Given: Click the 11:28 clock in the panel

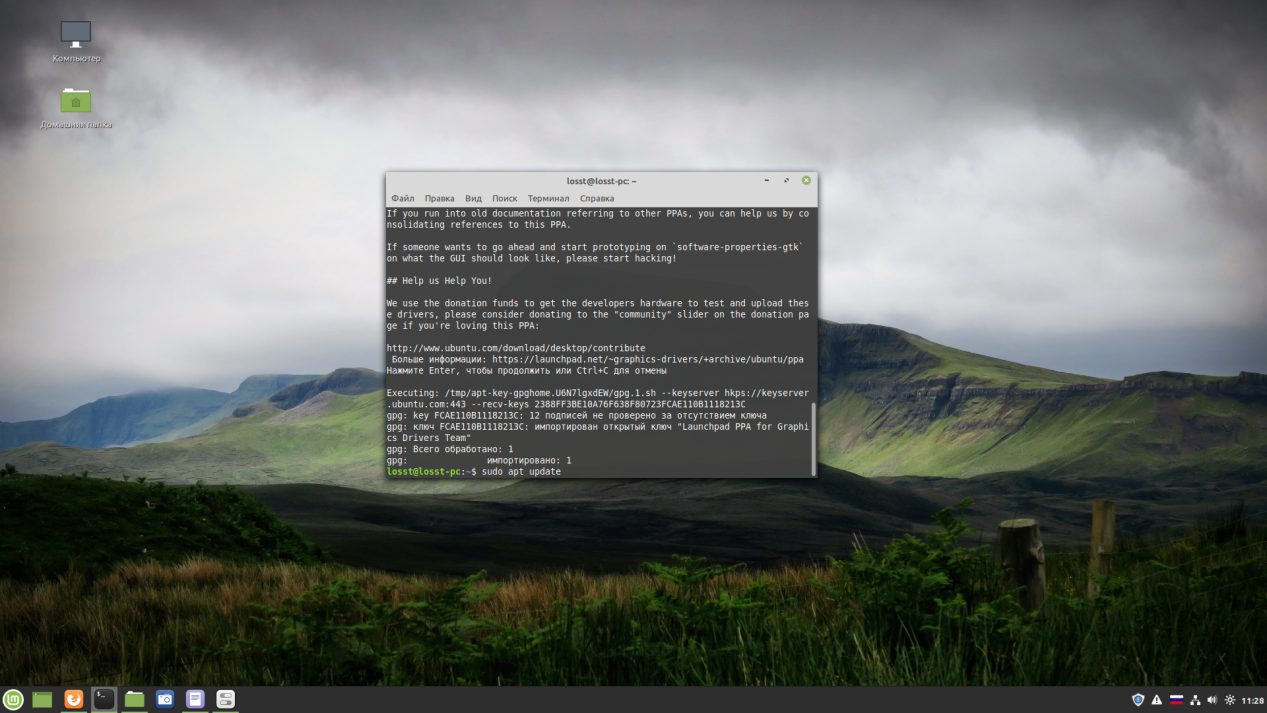Looking at the screenshot, I should 1252,700.
